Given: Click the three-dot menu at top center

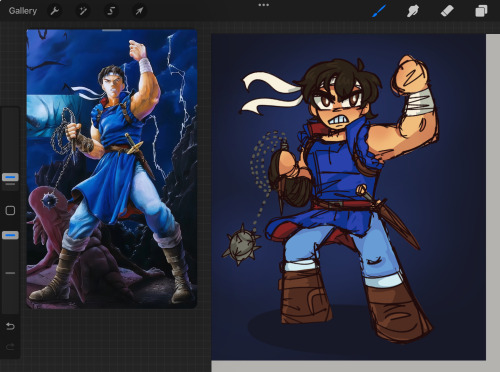Looking at the screenshot, I should 263,5.
